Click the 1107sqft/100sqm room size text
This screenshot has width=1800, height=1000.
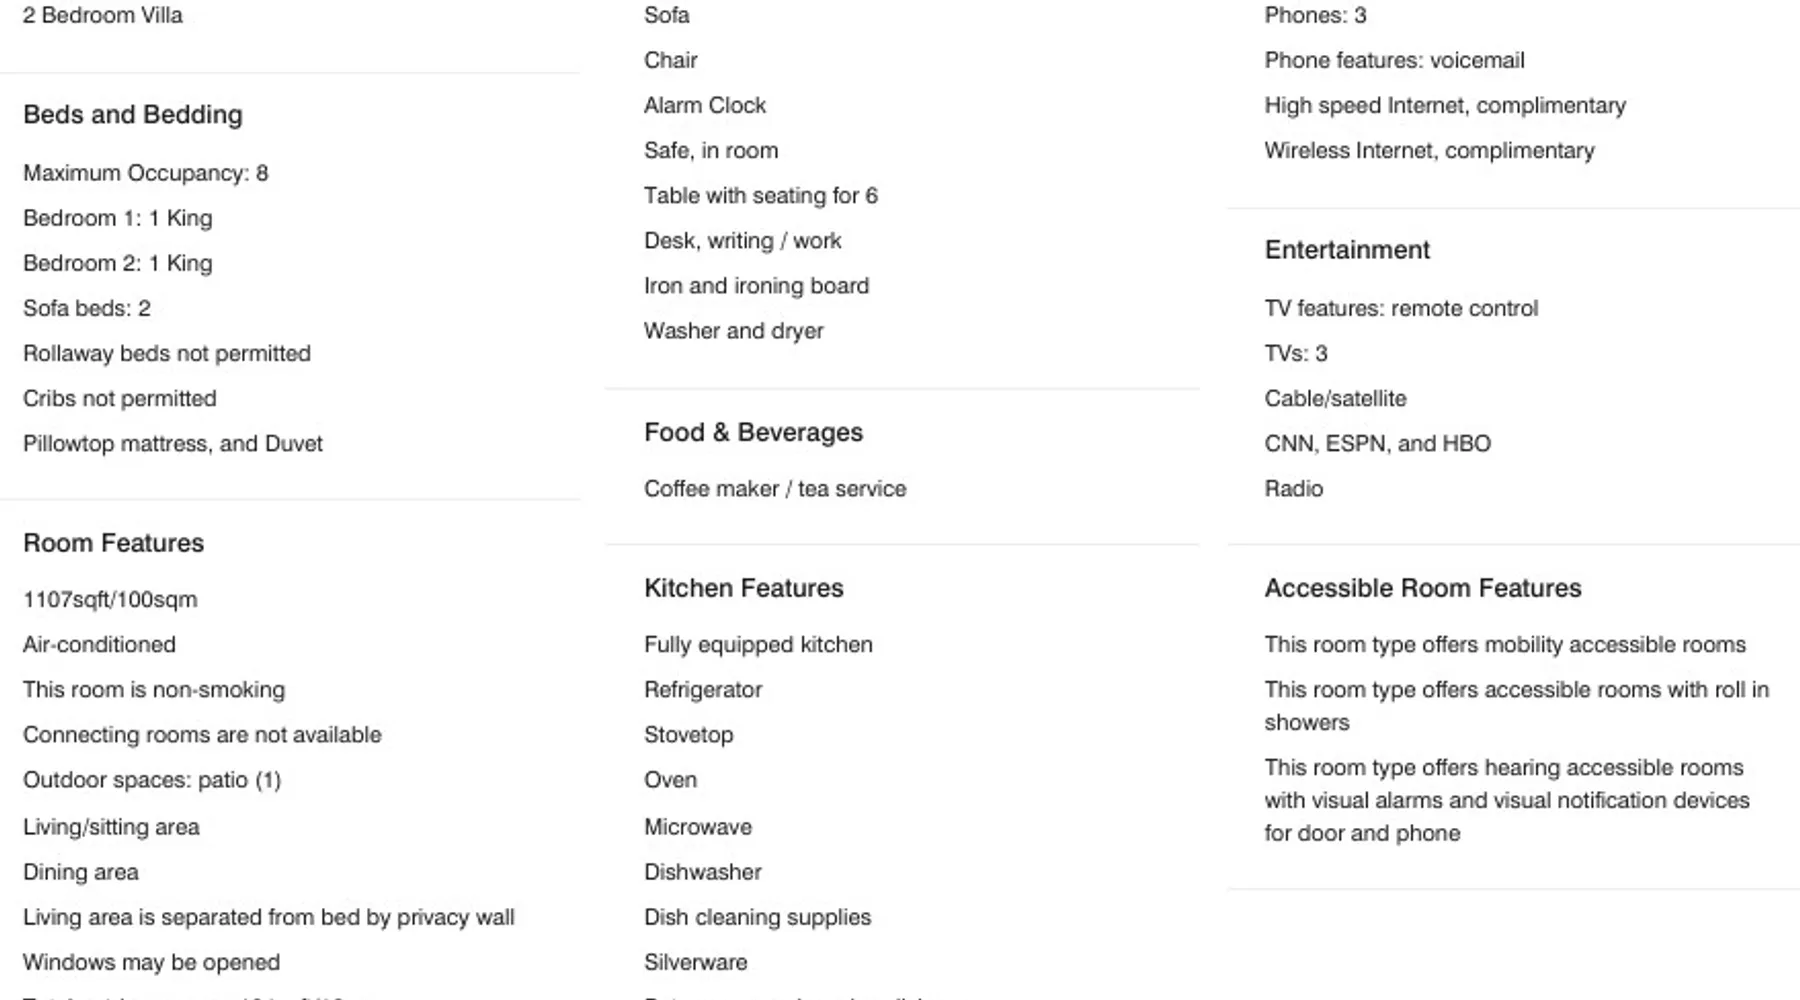click(110, 599)
